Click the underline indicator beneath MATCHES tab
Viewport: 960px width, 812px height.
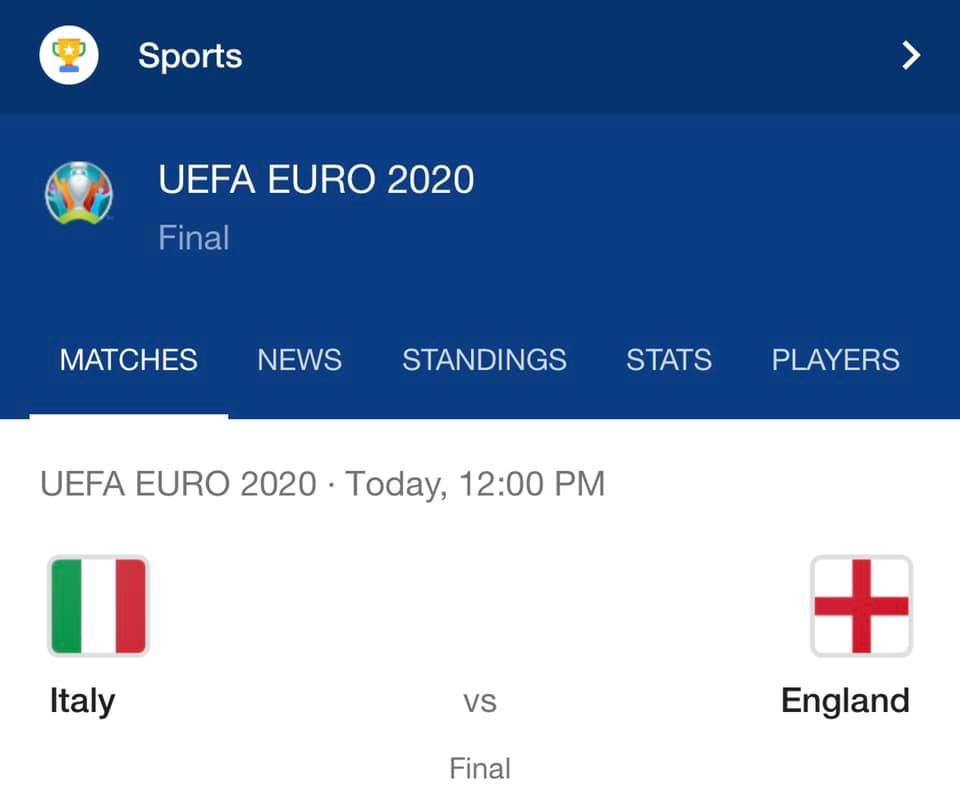[129, 416]
